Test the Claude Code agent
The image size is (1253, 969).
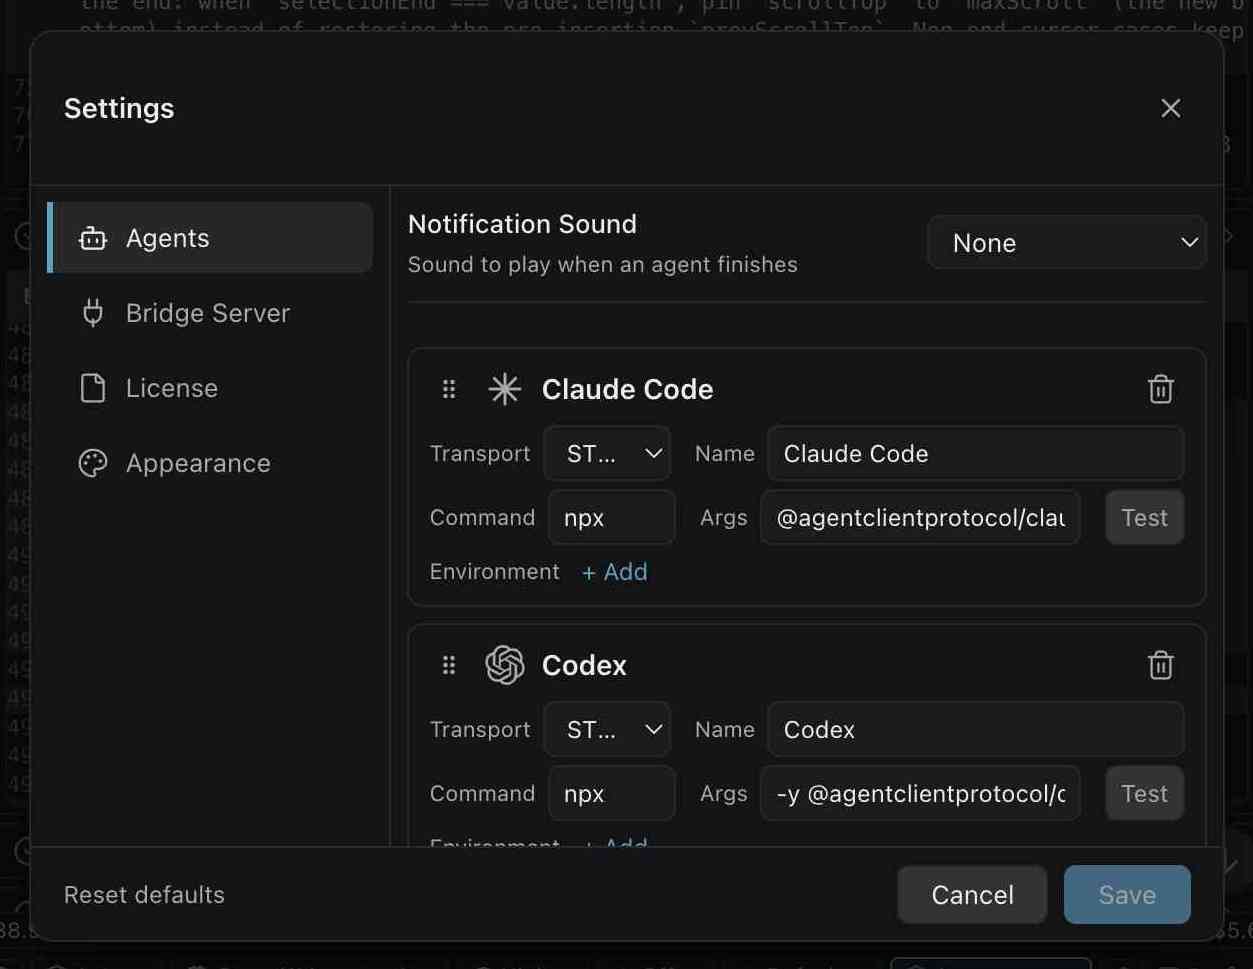[1144, 517]
